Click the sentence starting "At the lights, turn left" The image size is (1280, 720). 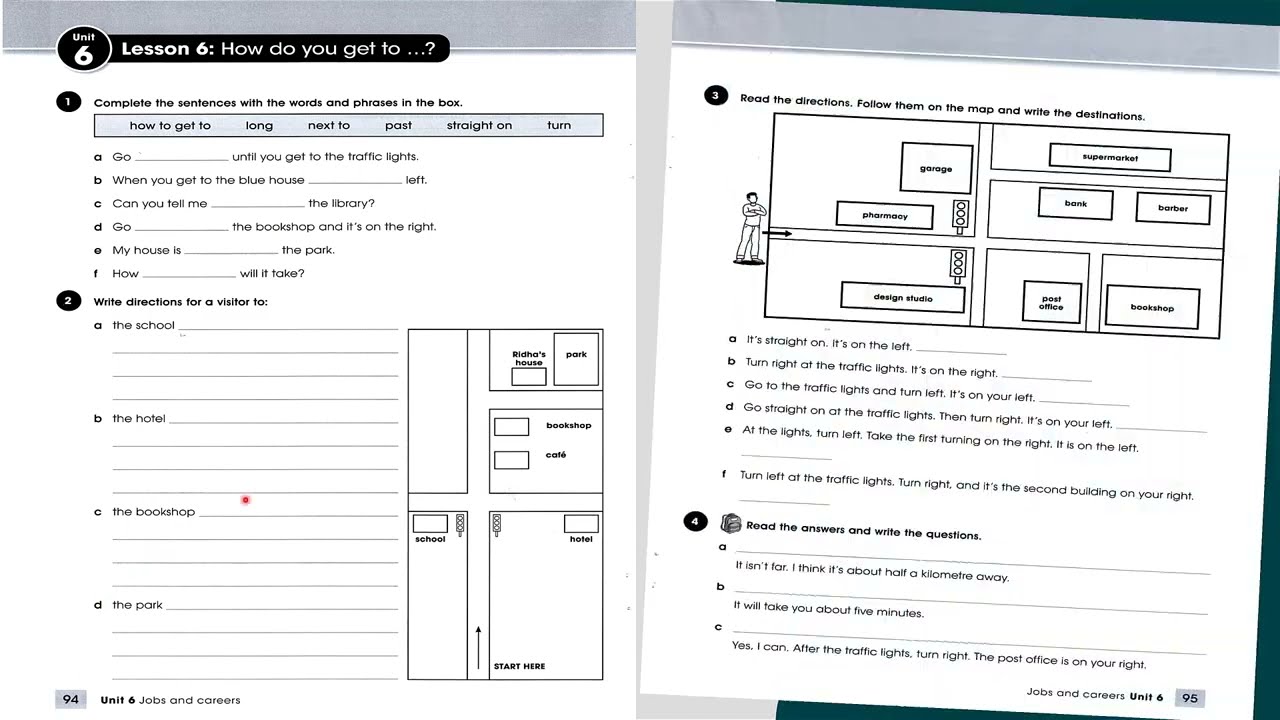click(940, 439)
